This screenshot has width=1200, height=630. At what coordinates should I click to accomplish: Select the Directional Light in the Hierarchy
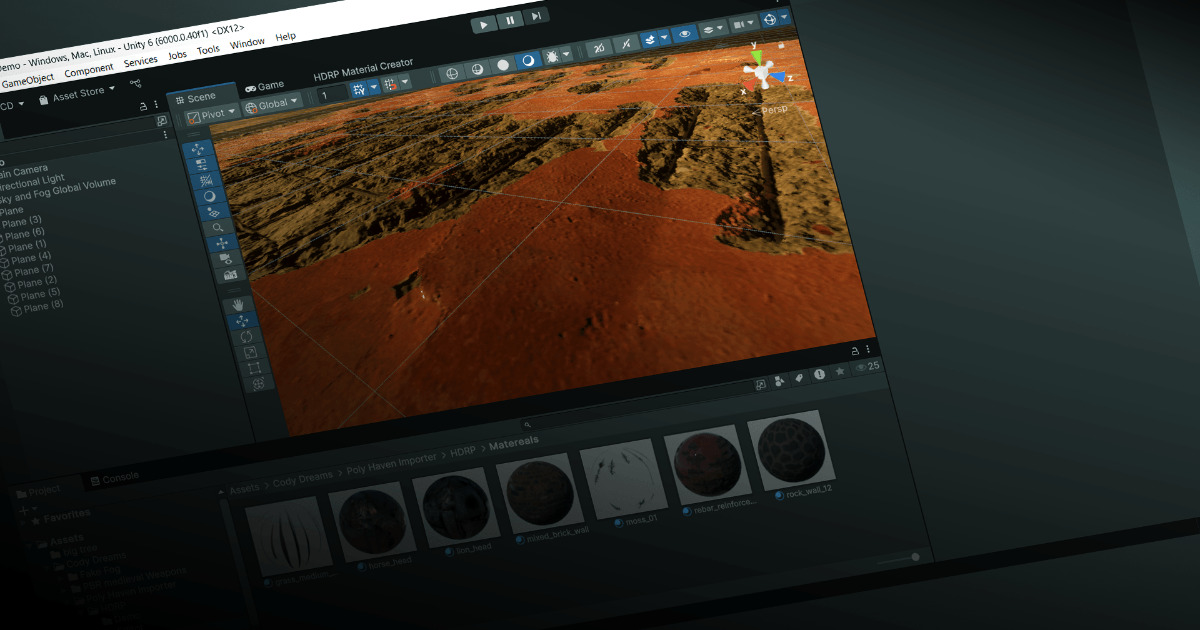click(32, 181)
